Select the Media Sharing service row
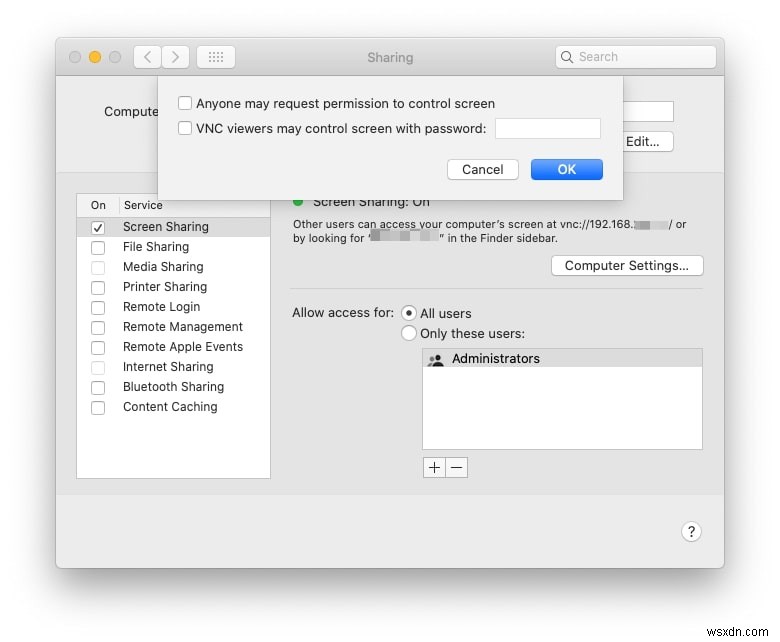This screenshot has width=780, height=642. 174,267
